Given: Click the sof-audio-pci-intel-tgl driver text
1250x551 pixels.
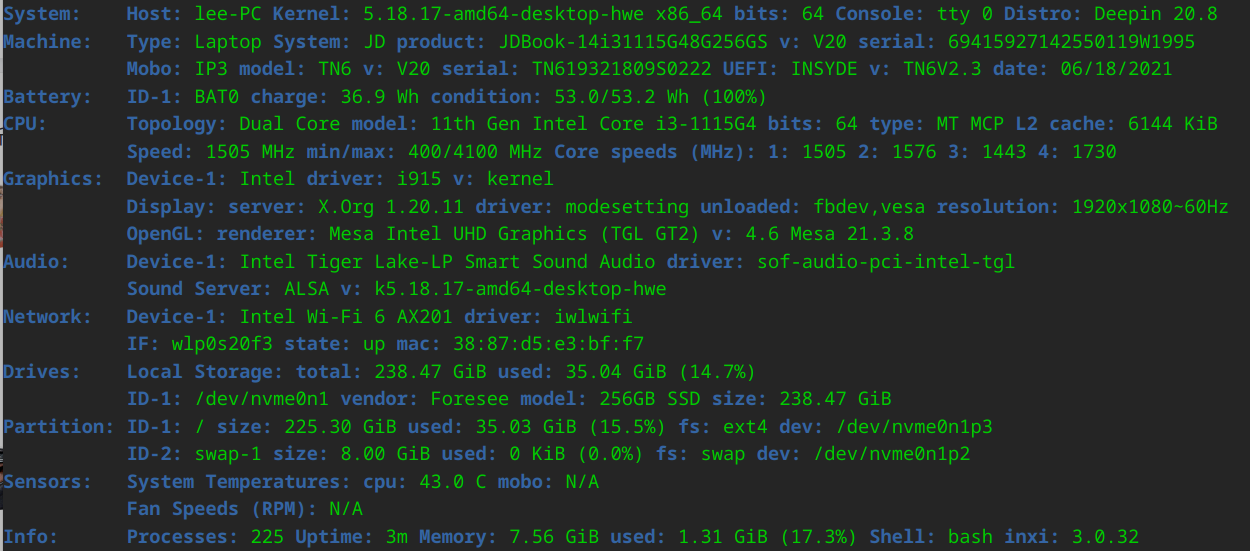Looking at the screenshot, I should (886, 262).
